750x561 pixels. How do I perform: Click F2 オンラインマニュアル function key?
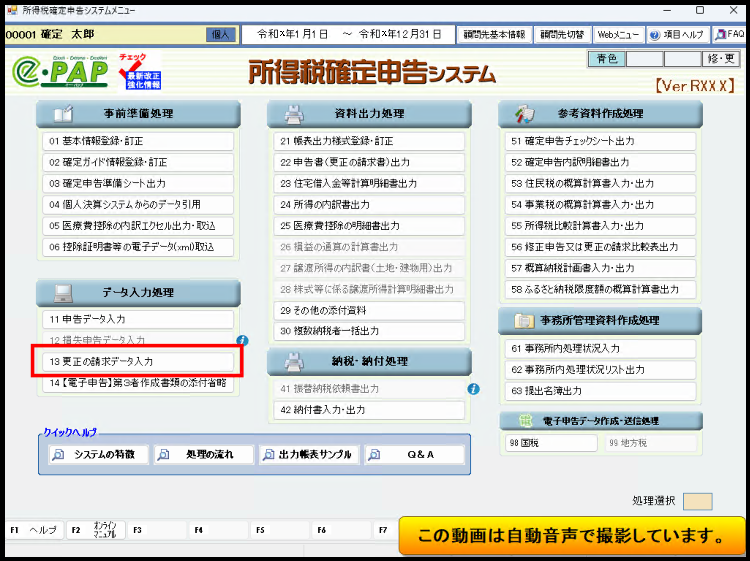coord(95,530)
